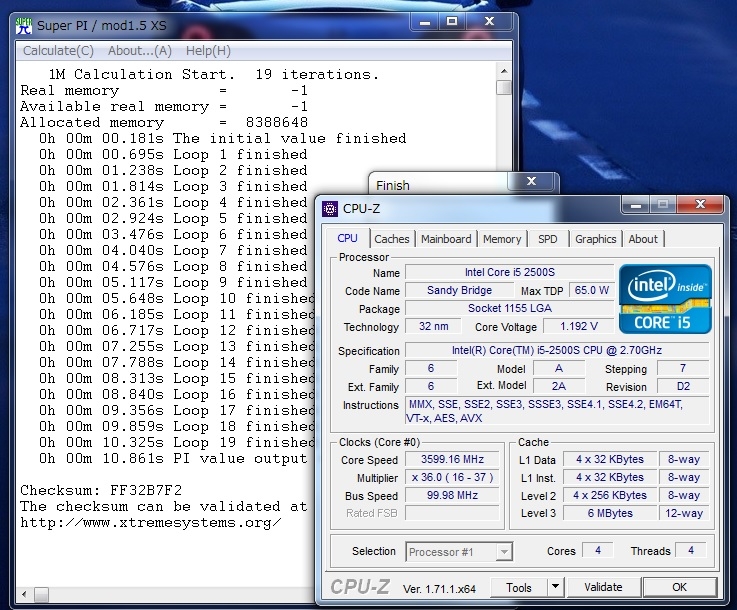Click the "Allocated memory = 8388648" line
The height and width of the screenshot is (610, 737).
click(164, 122)
